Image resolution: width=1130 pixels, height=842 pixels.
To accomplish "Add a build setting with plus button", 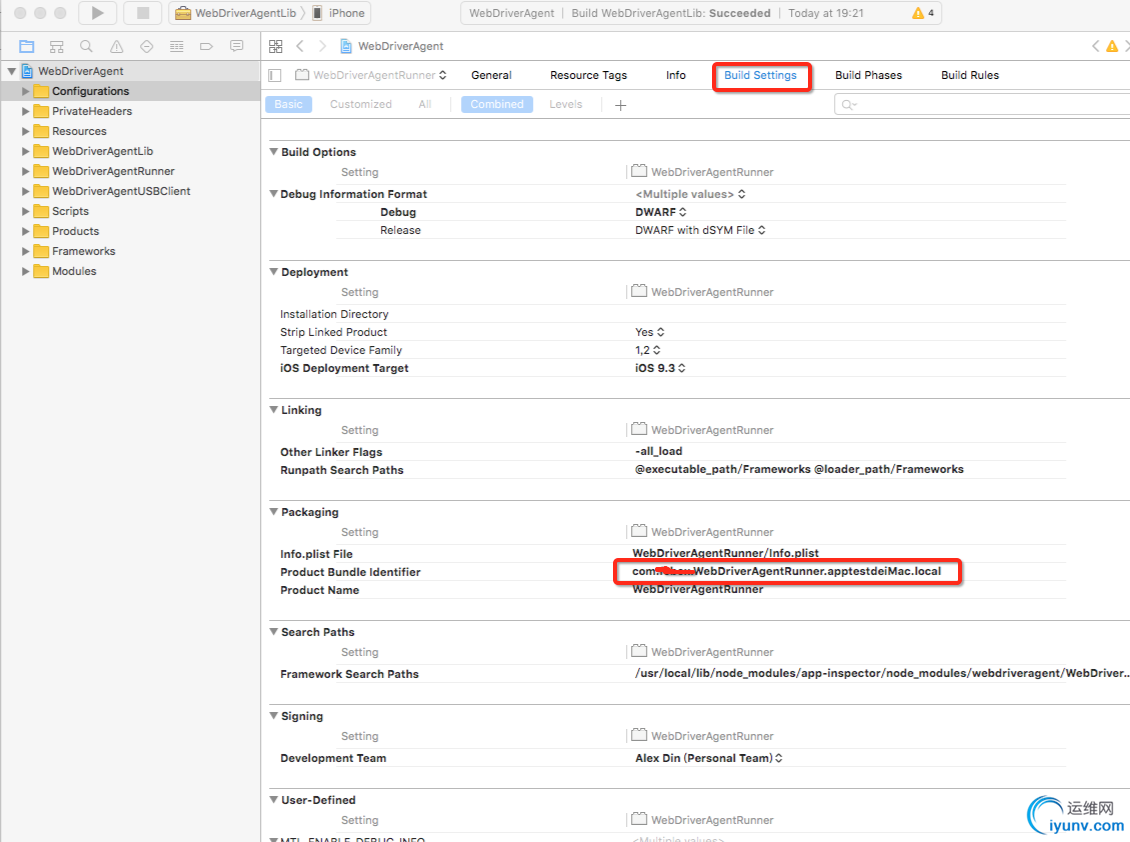I will point(620,105).
